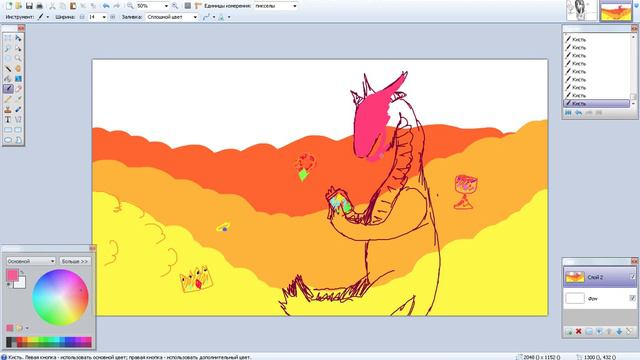Select the Zoom magnifier tool in toolbox
Viewport: 640px width, 360px height.
[18, 58]
